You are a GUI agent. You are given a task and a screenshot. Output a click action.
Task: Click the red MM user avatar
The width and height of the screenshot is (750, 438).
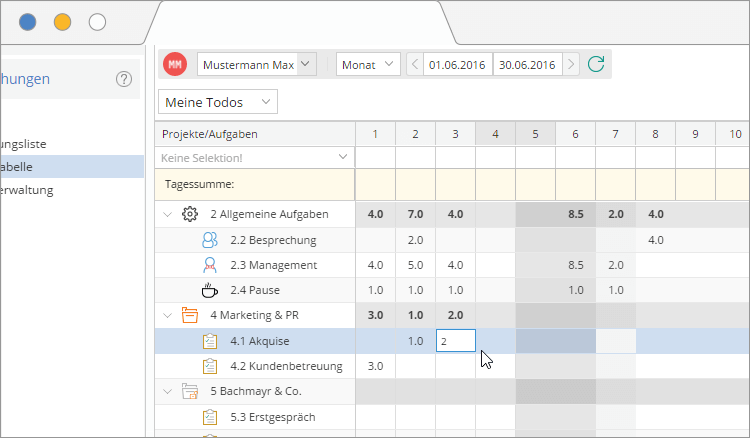[x=175, y=65]
